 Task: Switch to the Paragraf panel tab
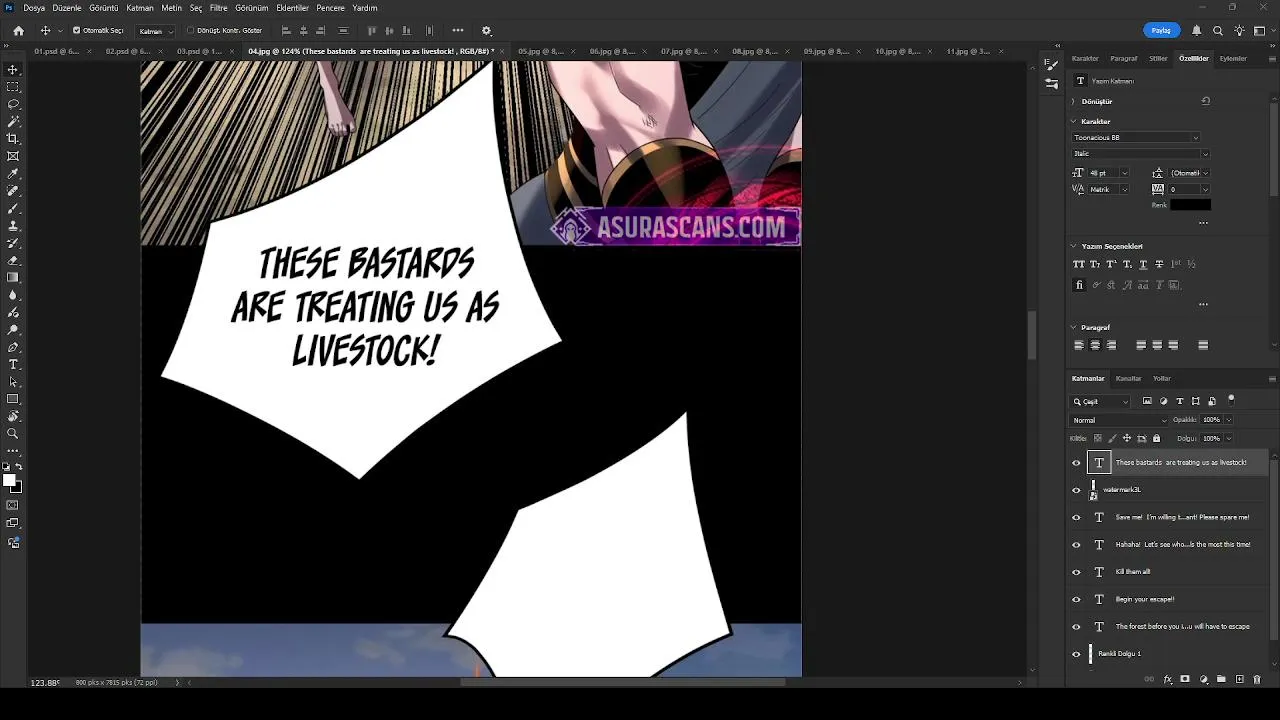pos(1123,59)
